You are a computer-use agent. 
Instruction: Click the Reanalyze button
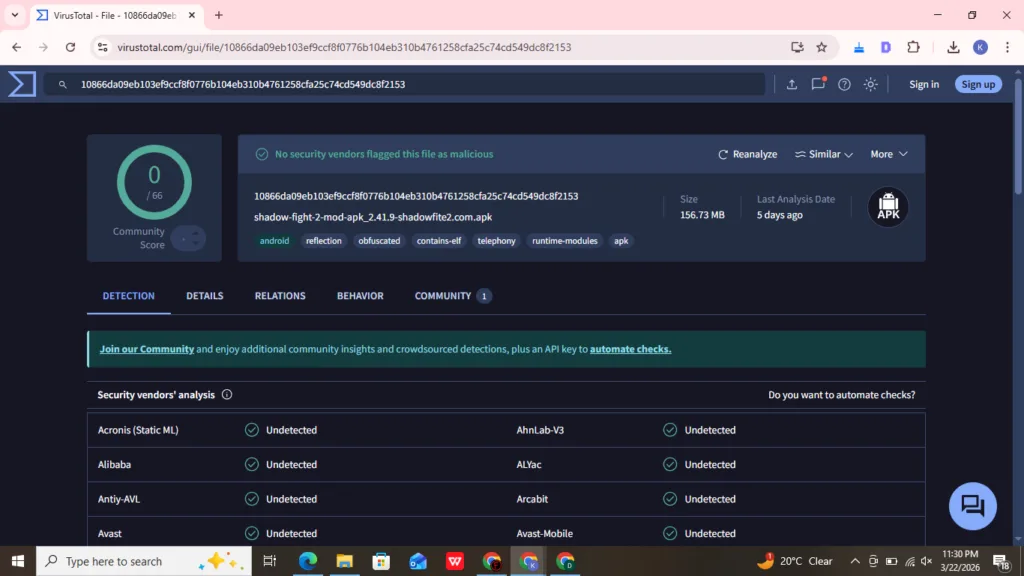[x=748, y=154]
